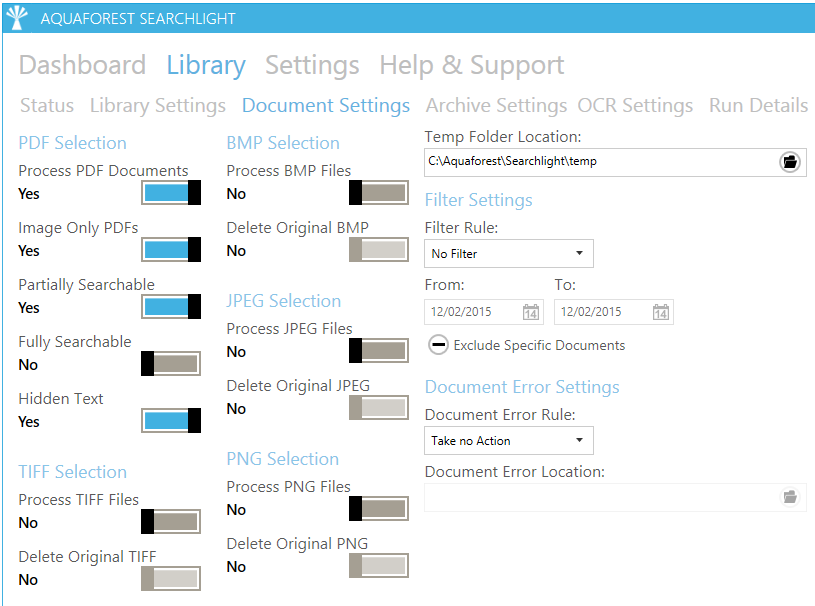This screenshot has height=606, width=815.
Task: Enable Process JPEG Files switch
Action: 379,350
